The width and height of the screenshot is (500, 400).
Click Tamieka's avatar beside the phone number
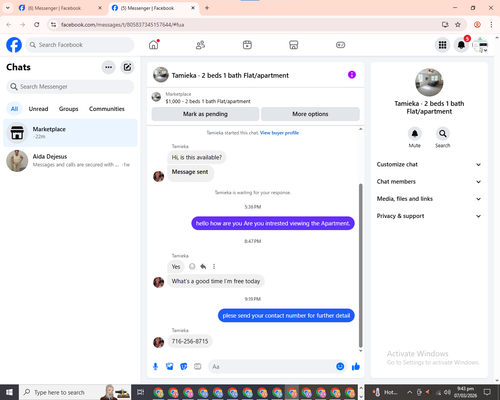[158, 342]
